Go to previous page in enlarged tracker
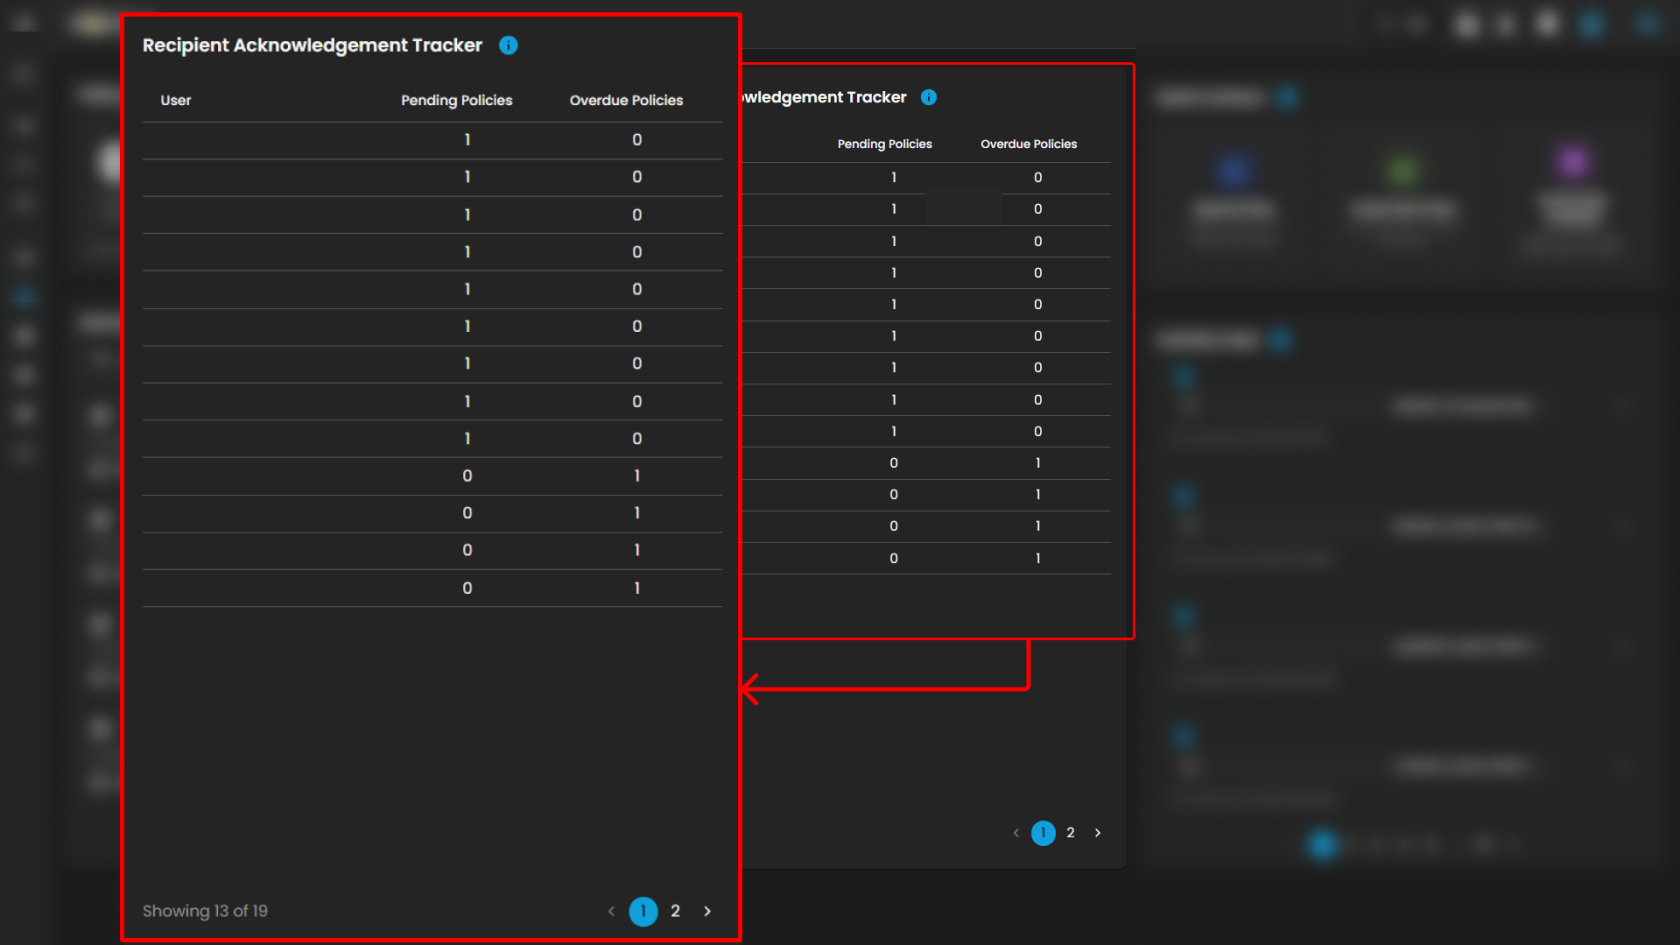1680x945 pixels. tap(611, 911)
